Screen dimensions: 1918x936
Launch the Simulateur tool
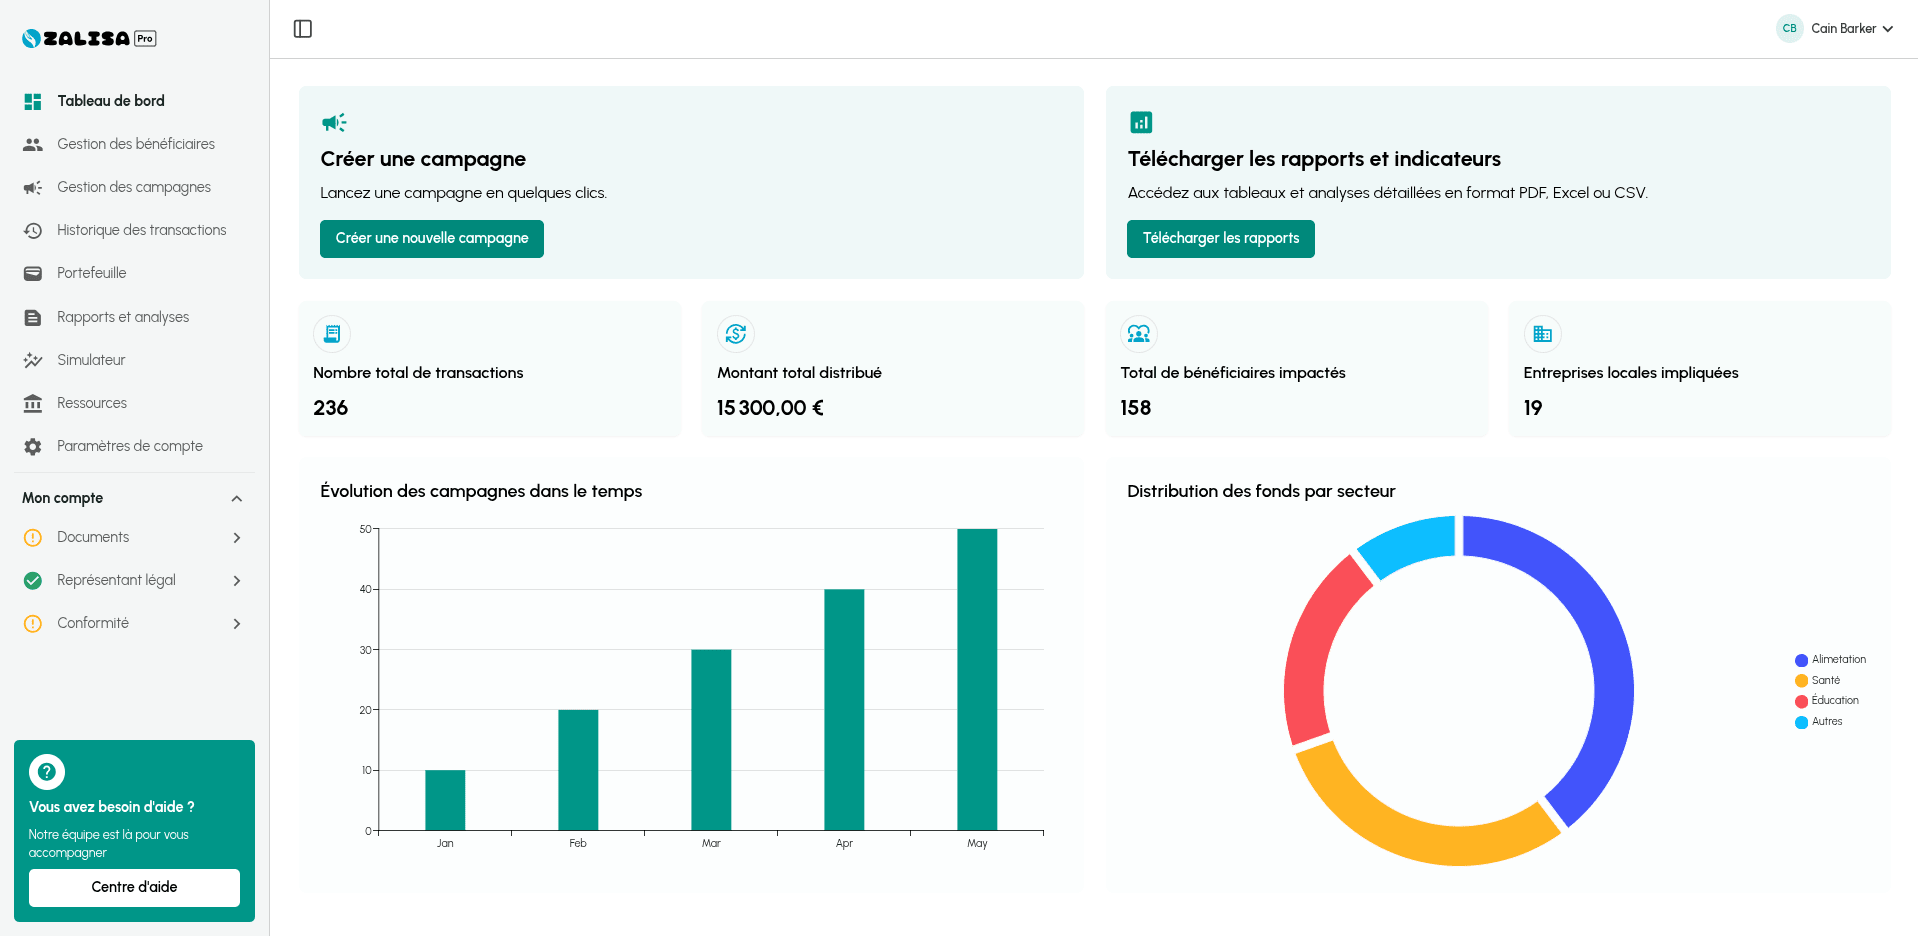(x=92, y=360)
